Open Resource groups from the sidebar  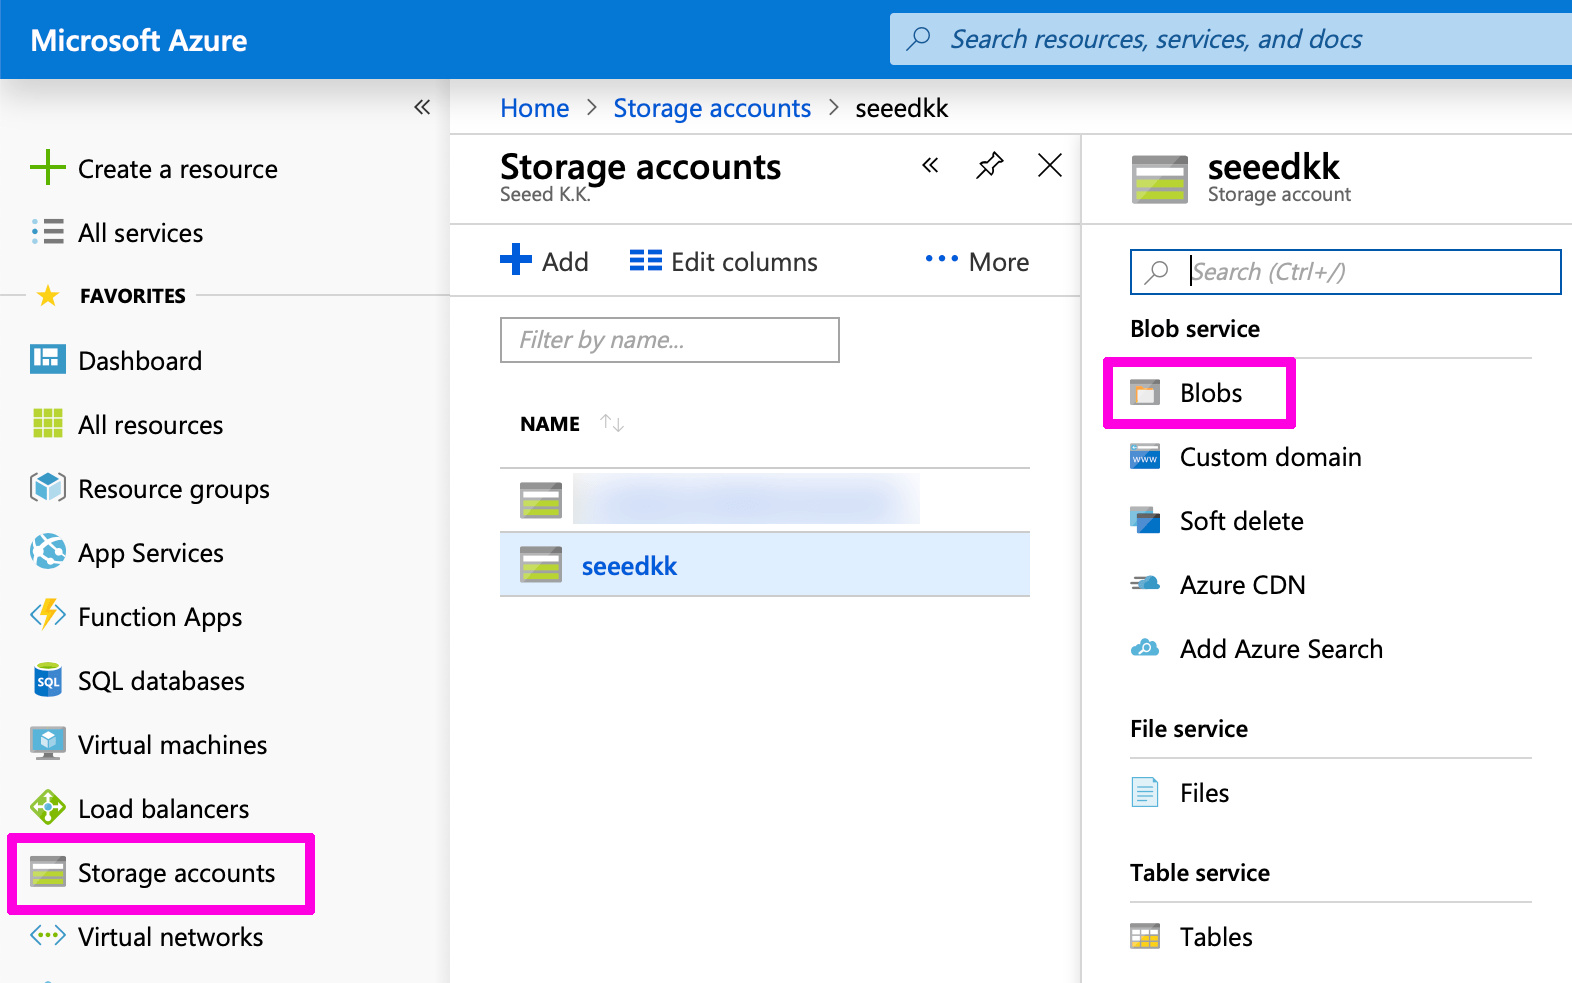coord(174,489)
